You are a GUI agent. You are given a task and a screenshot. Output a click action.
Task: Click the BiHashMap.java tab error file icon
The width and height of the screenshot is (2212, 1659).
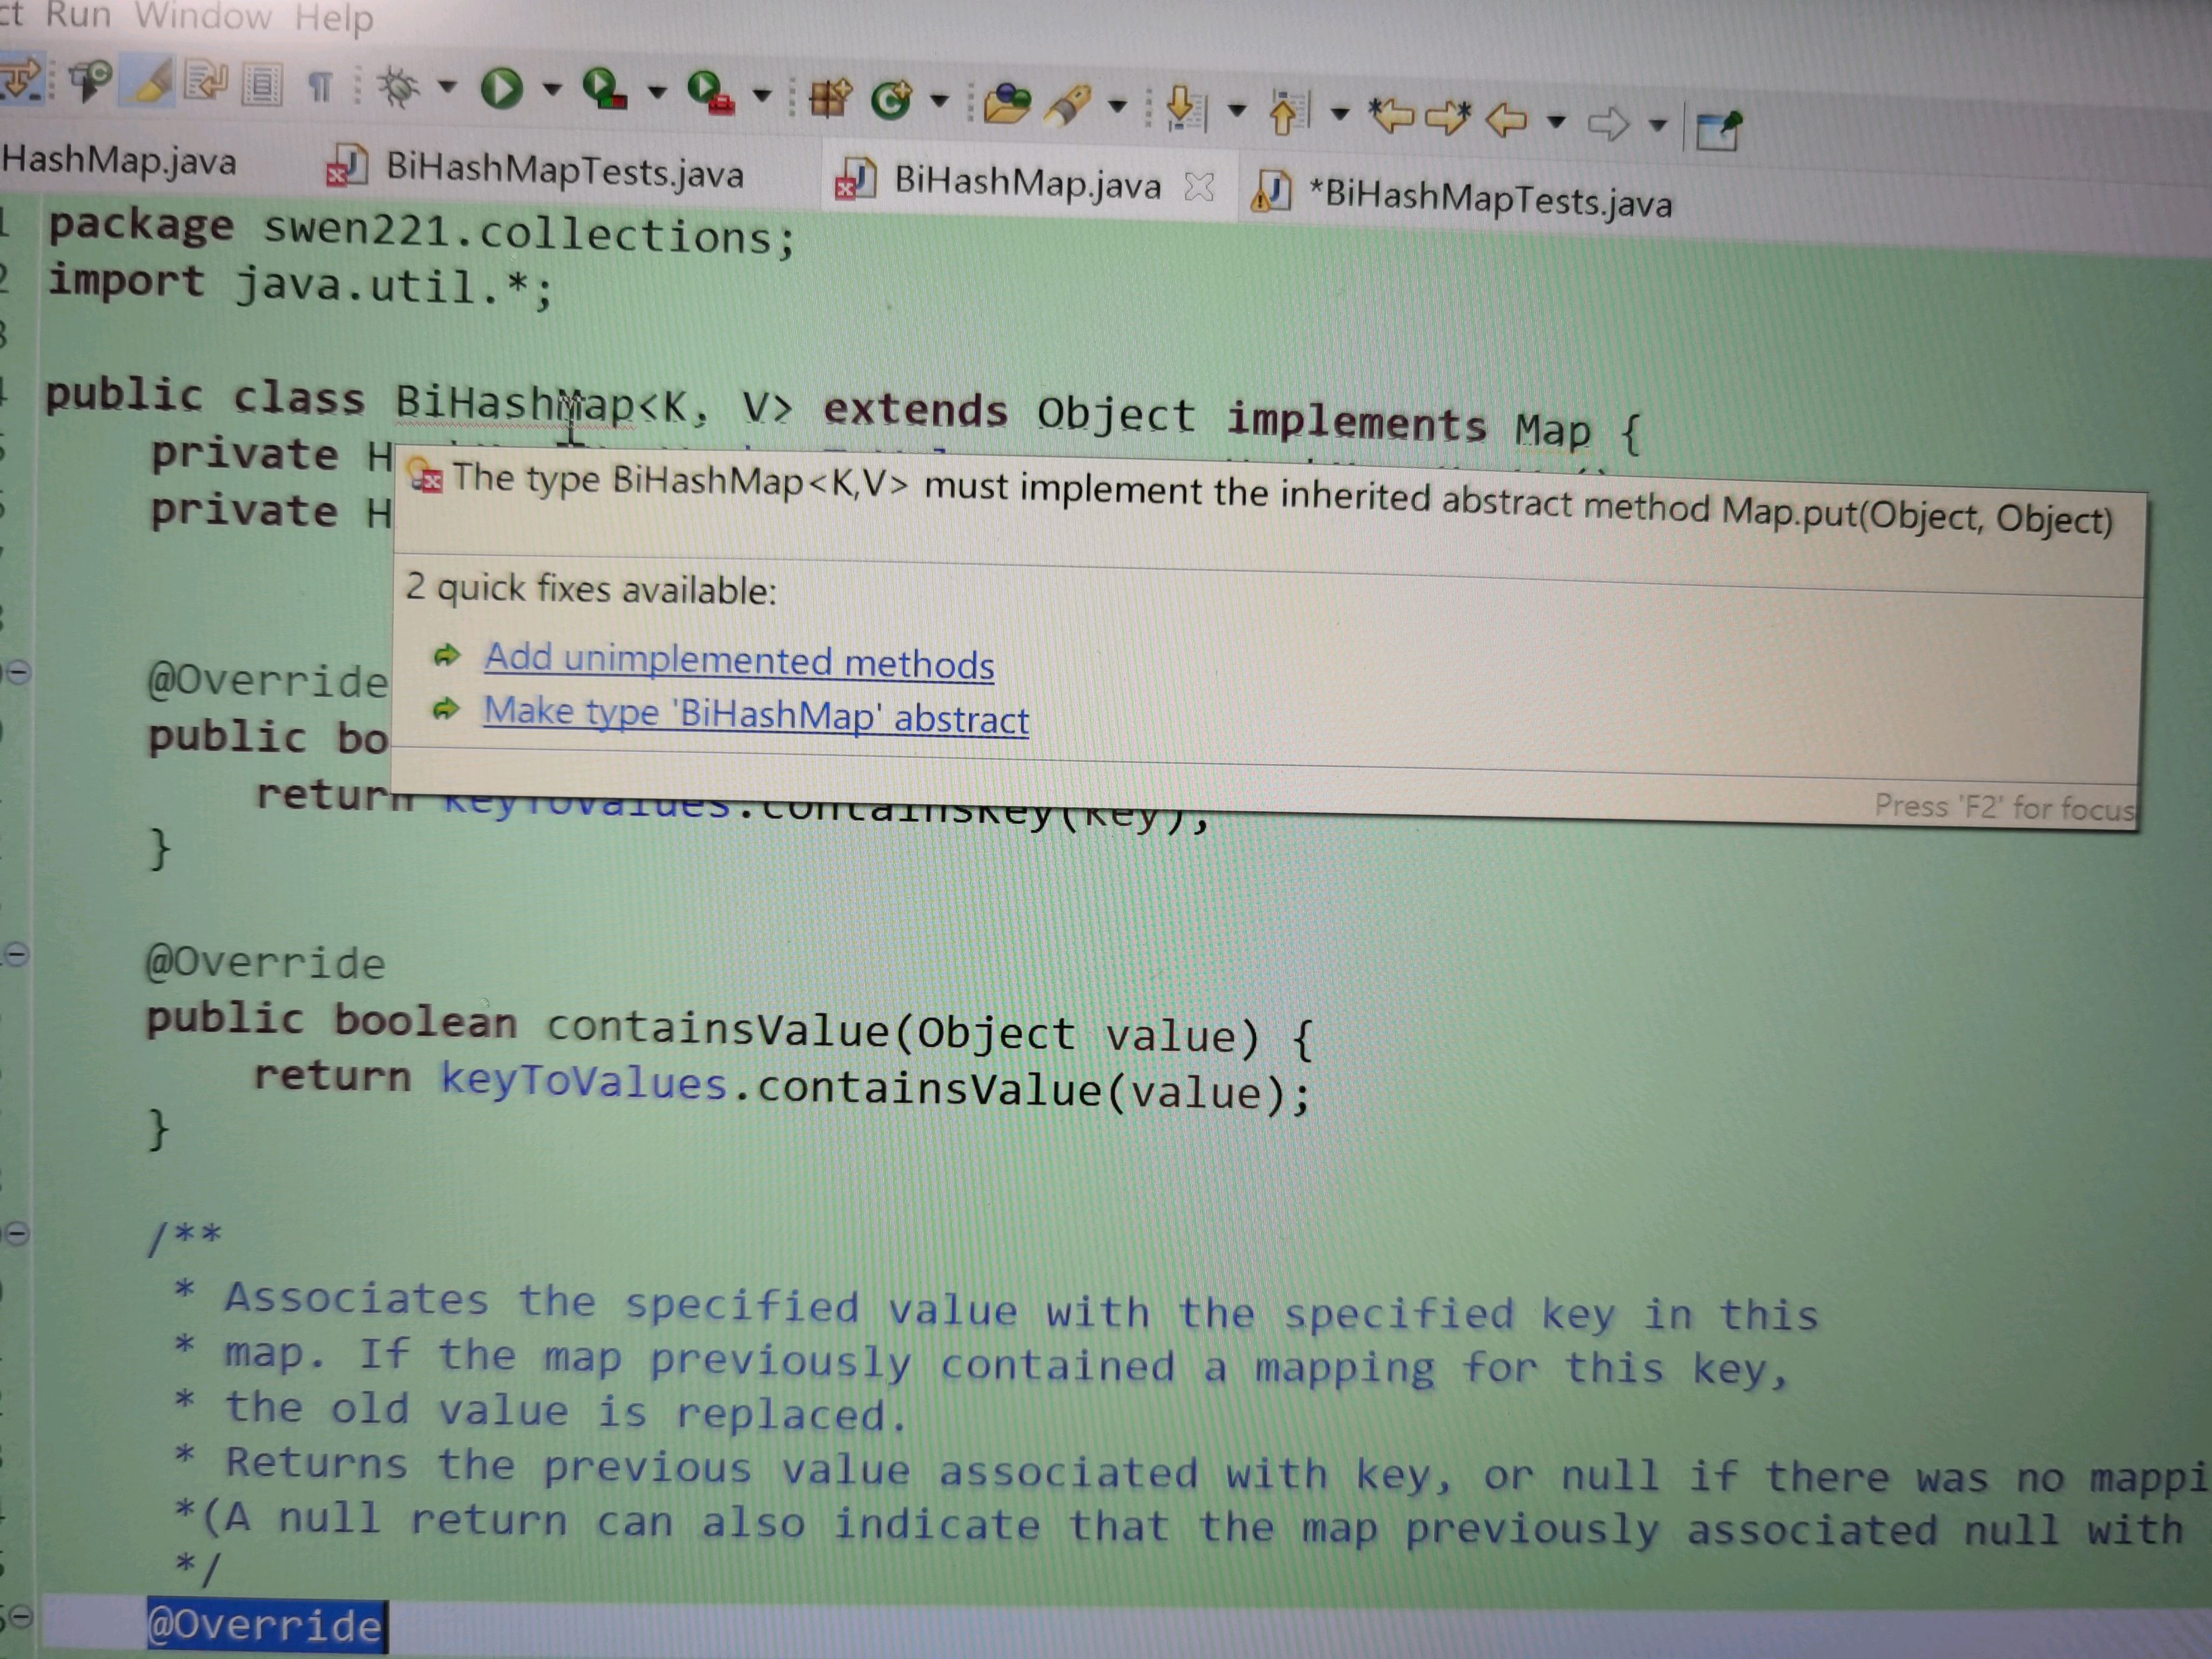point(856,179)
